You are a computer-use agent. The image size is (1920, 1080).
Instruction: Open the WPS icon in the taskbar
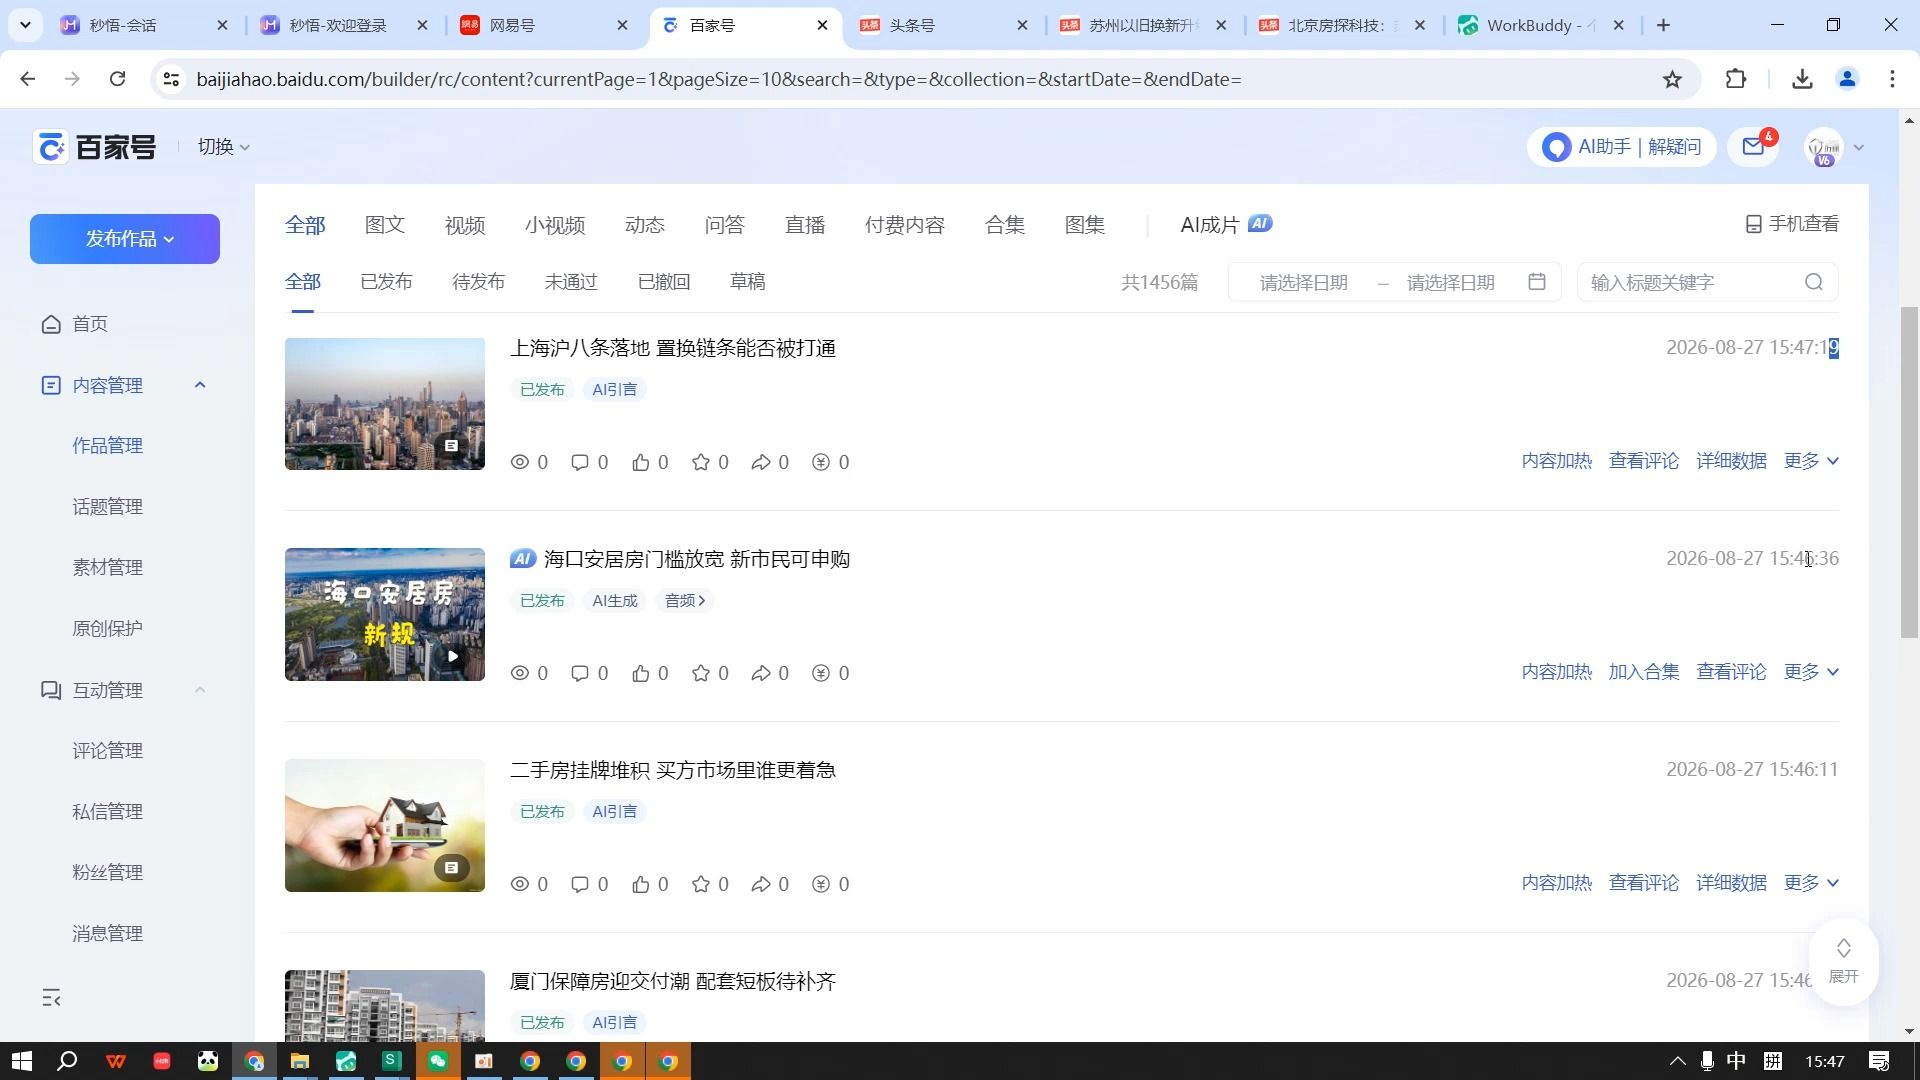coord(116,1061)
